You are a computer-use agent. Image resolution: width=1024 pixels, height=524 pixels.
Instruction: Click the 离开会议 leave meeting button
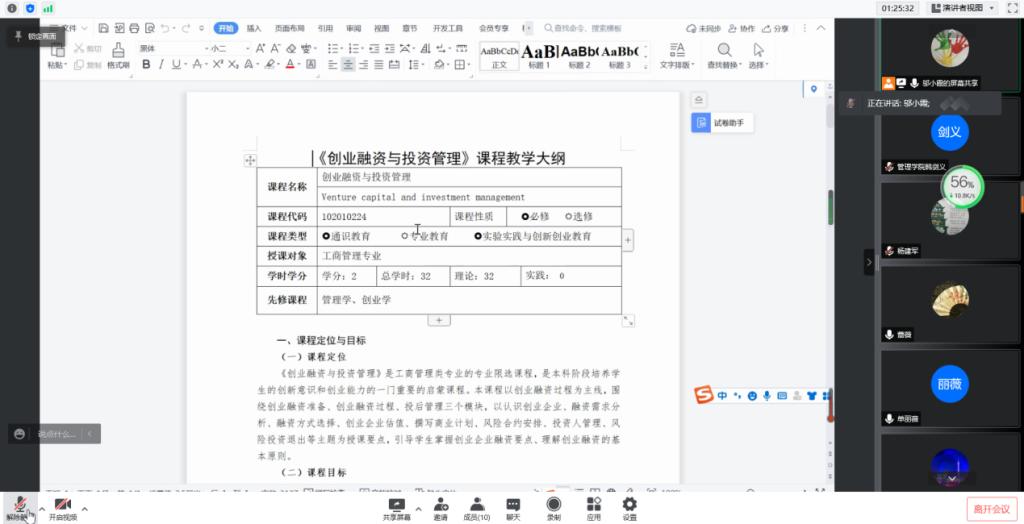pos(992,508)
